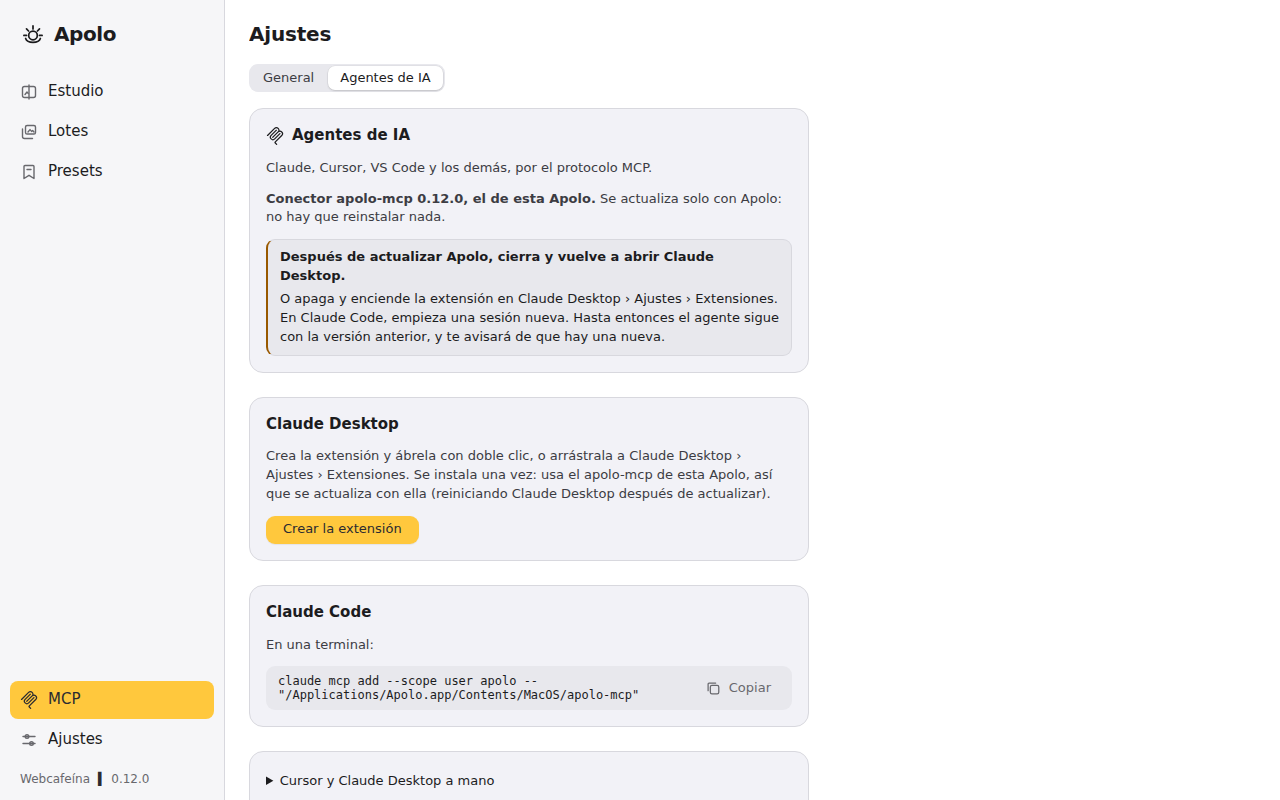The width and height of the screenshot is (1280, 800).
Task: Click the Lotes sidebar icon
Action: click(x=29, y=131)
